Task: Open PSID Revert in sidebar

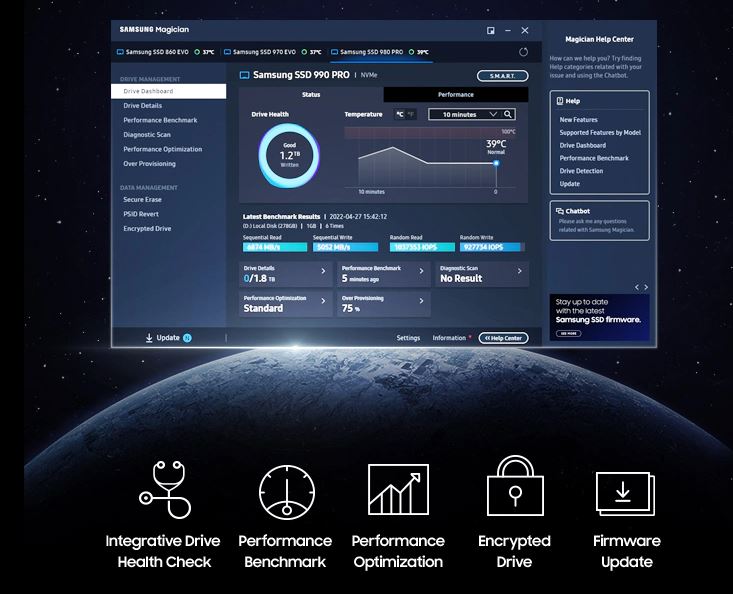Action: (141, 214)
